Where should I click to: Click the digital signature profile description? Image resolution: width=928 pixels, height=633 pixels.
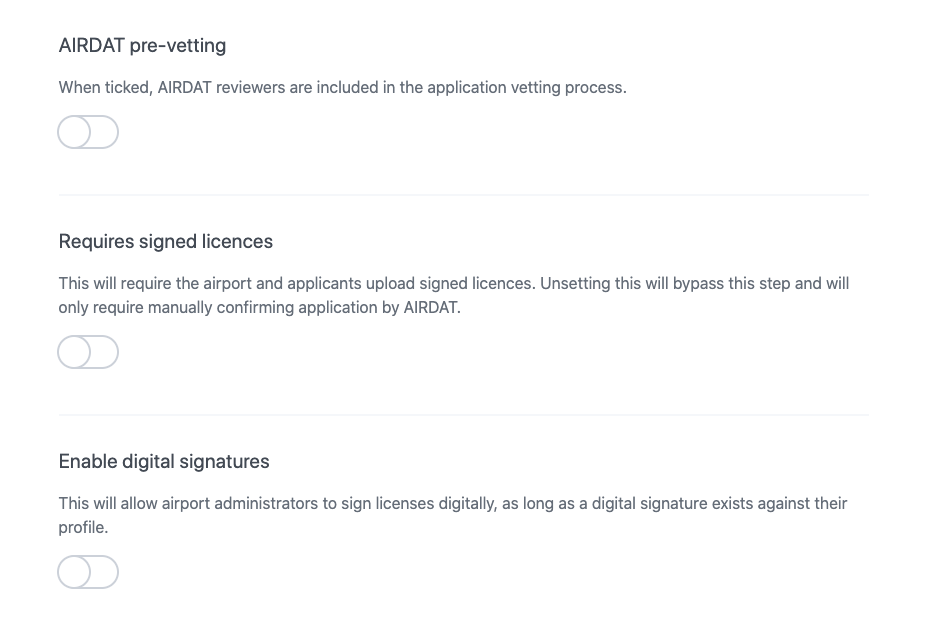tap(452, 515)
